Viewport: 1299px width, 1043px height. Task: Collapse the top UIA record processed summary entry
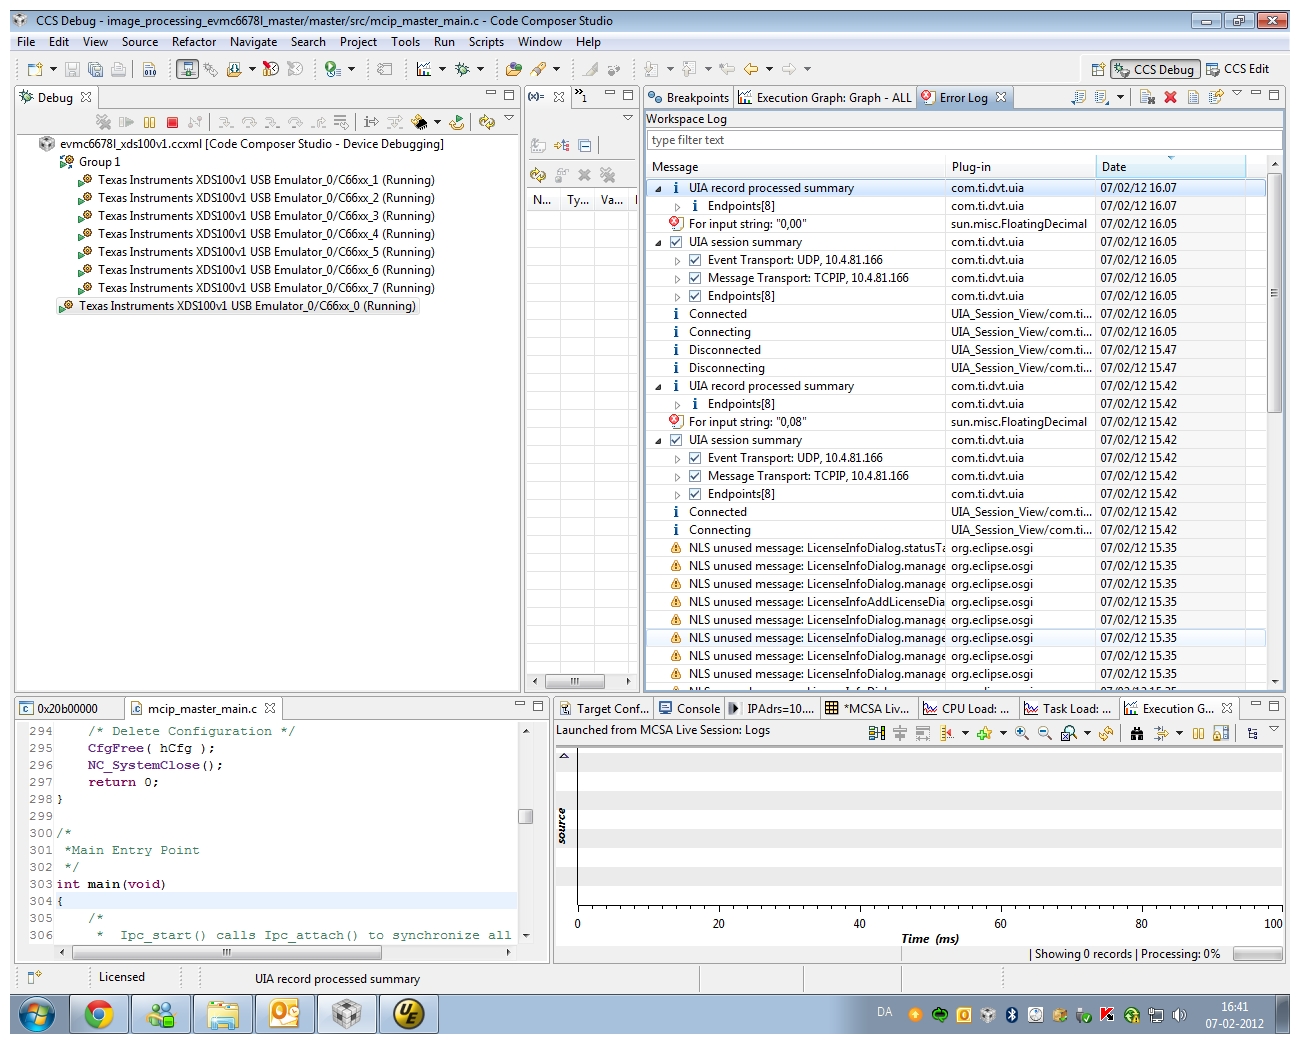(658, 188)
